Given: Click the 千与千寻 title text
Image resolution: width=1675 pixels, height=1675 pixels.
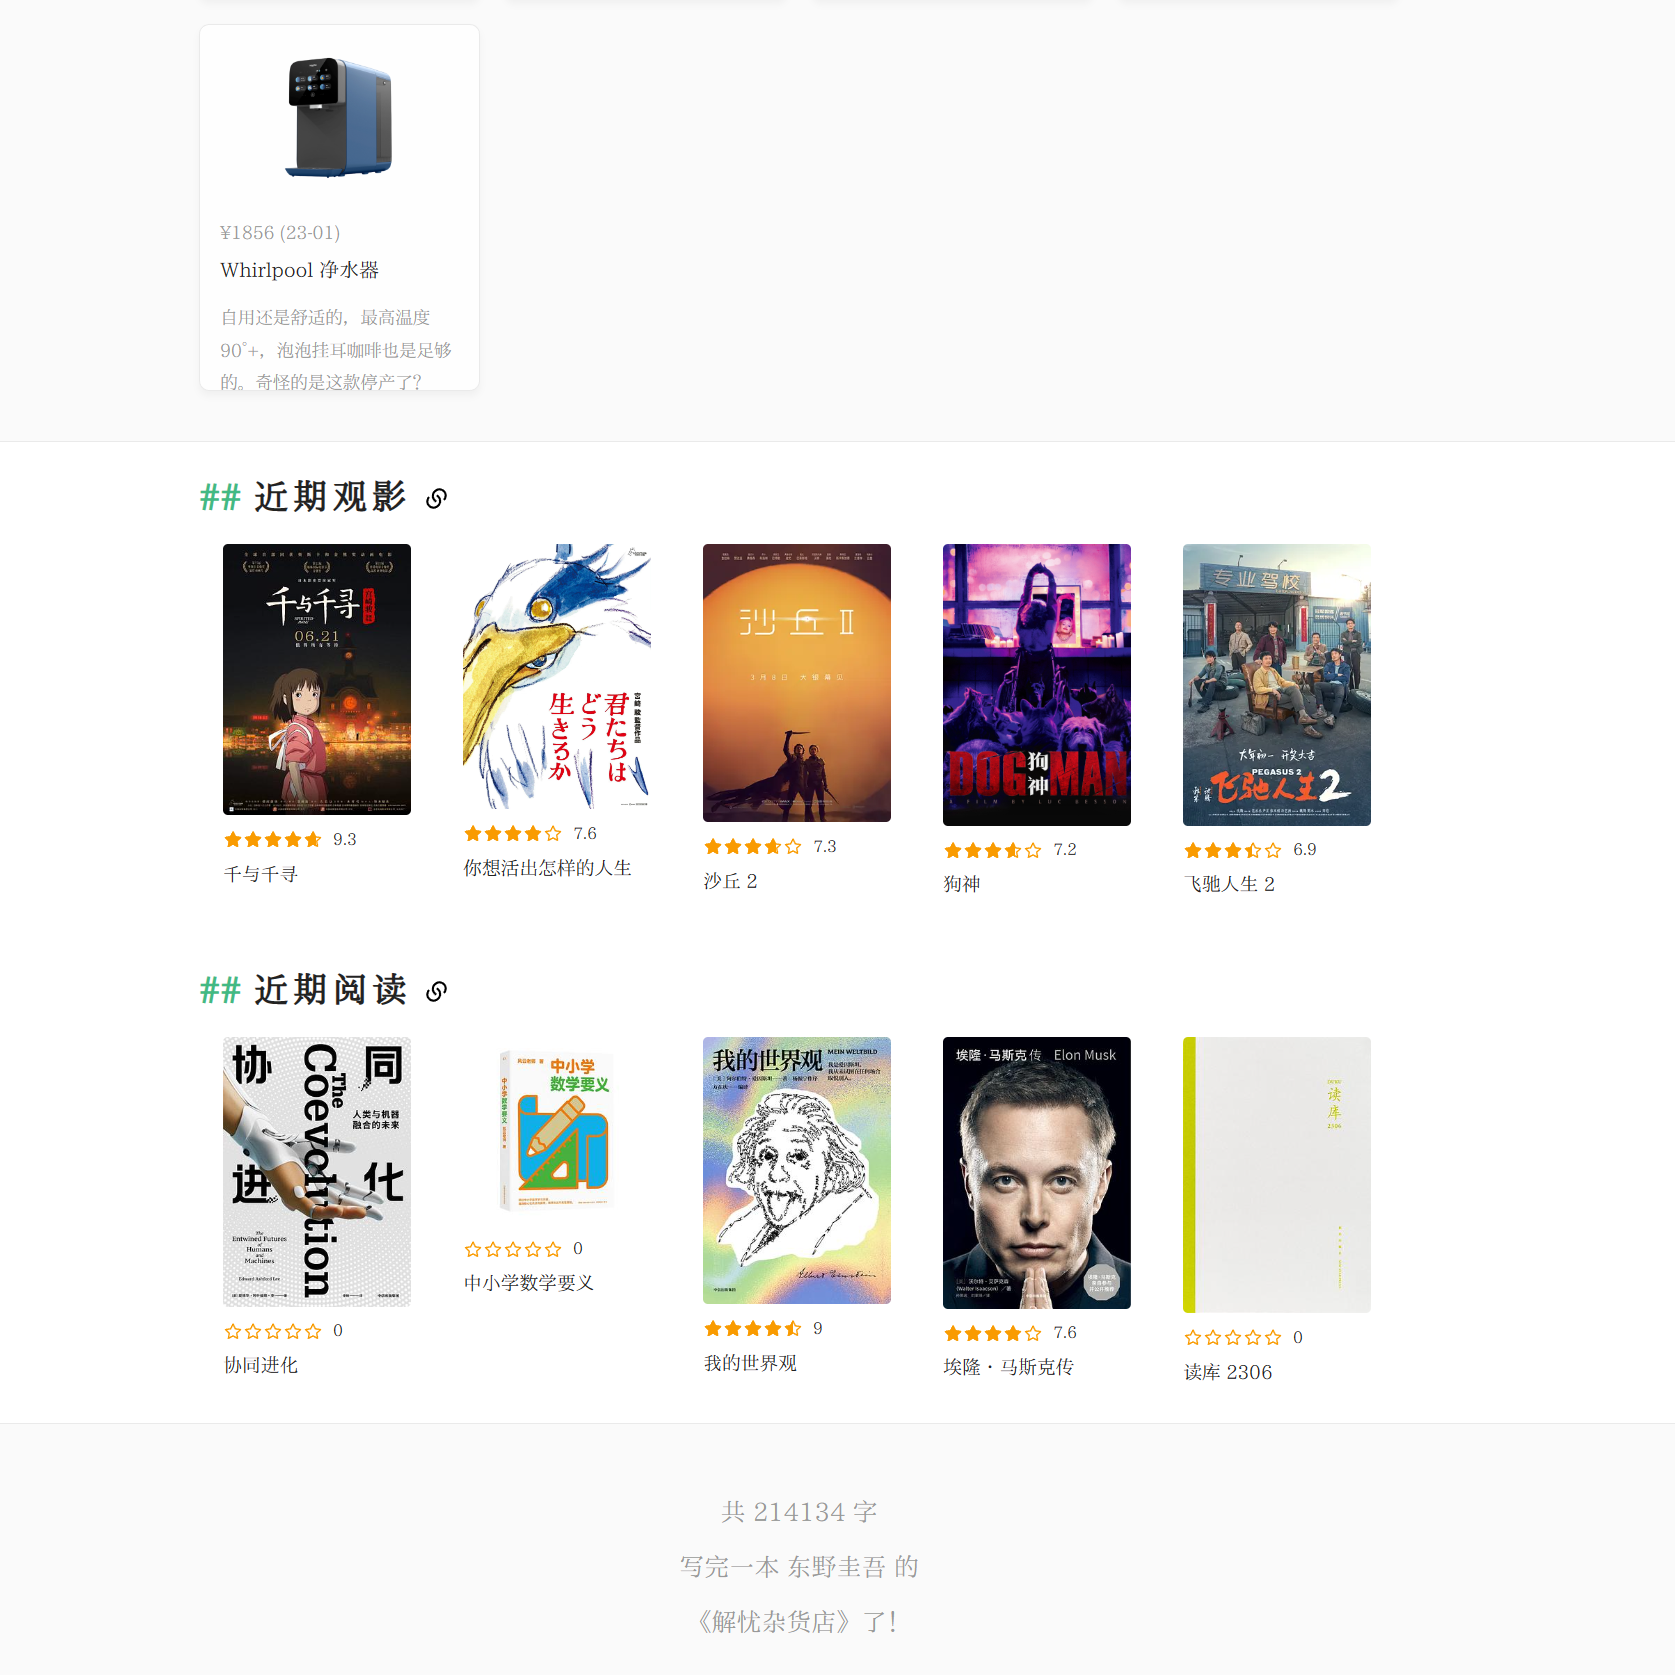Looking at the screenshot, I should tap(261, 874).
